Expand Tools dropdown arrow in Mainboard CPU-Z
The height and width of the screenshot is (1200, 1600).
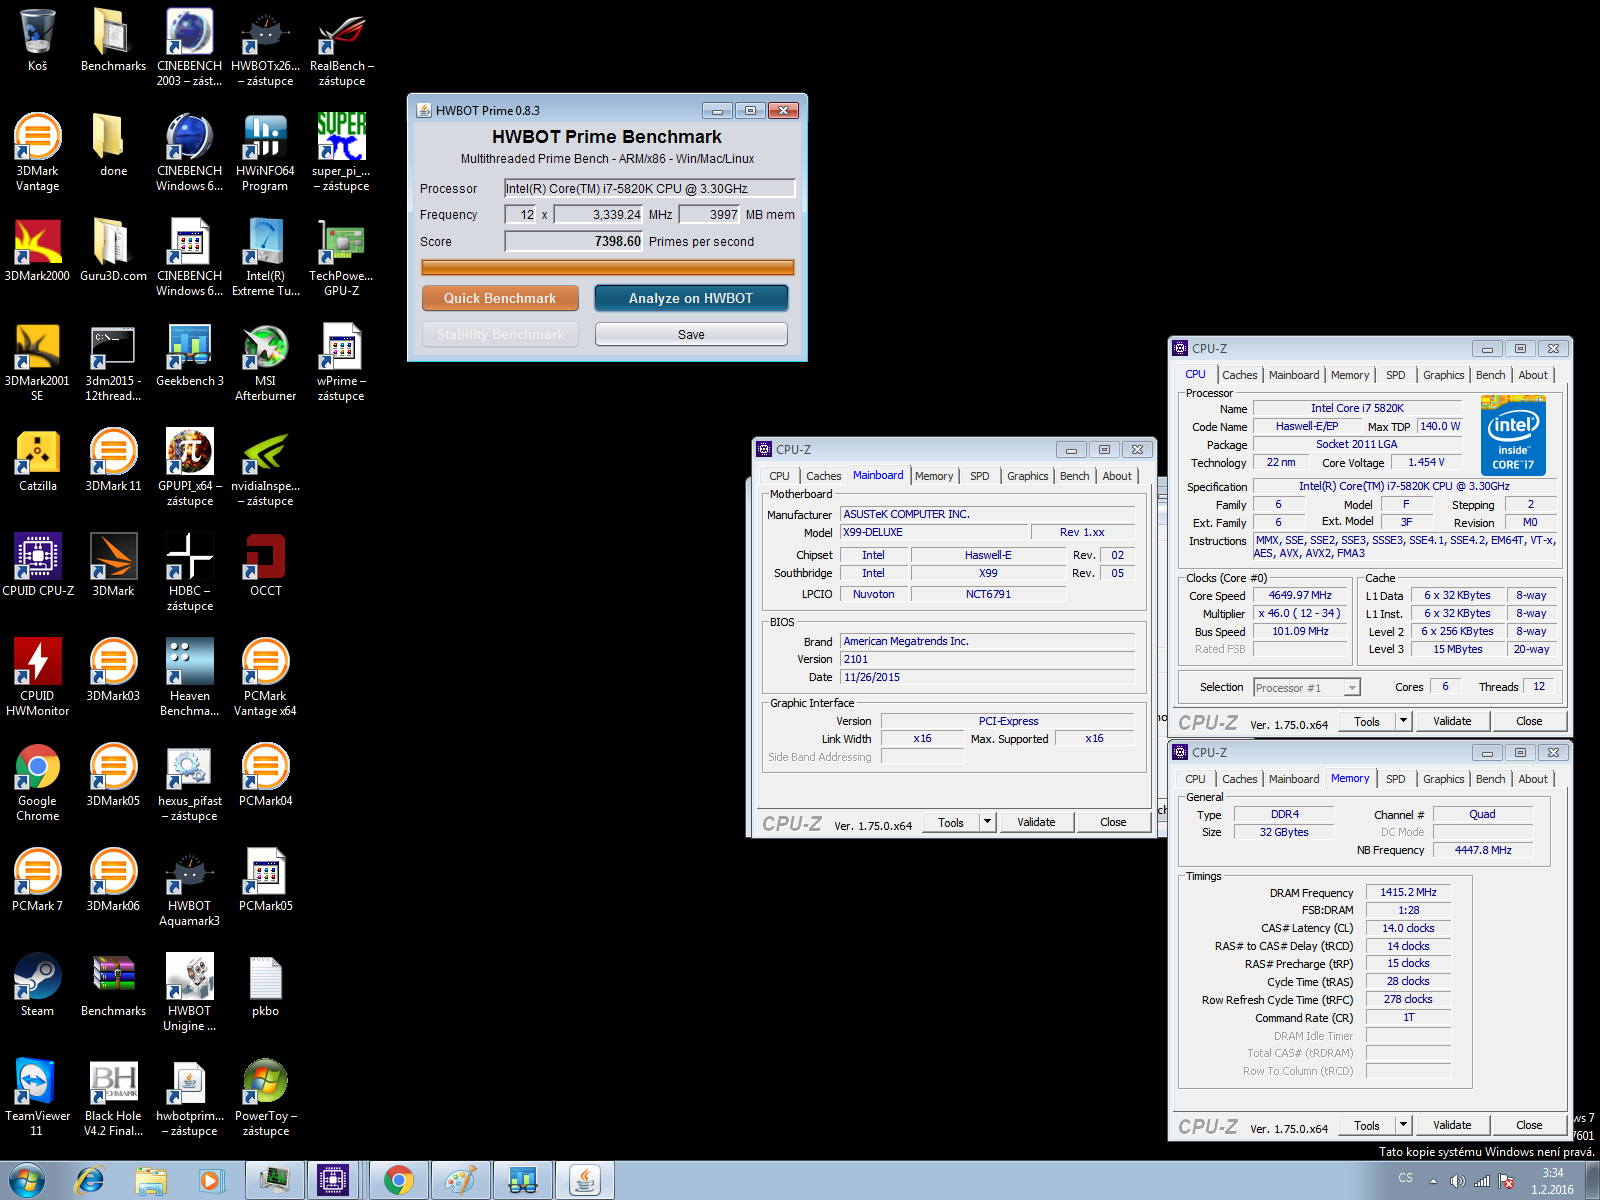(x=987, y=822)
